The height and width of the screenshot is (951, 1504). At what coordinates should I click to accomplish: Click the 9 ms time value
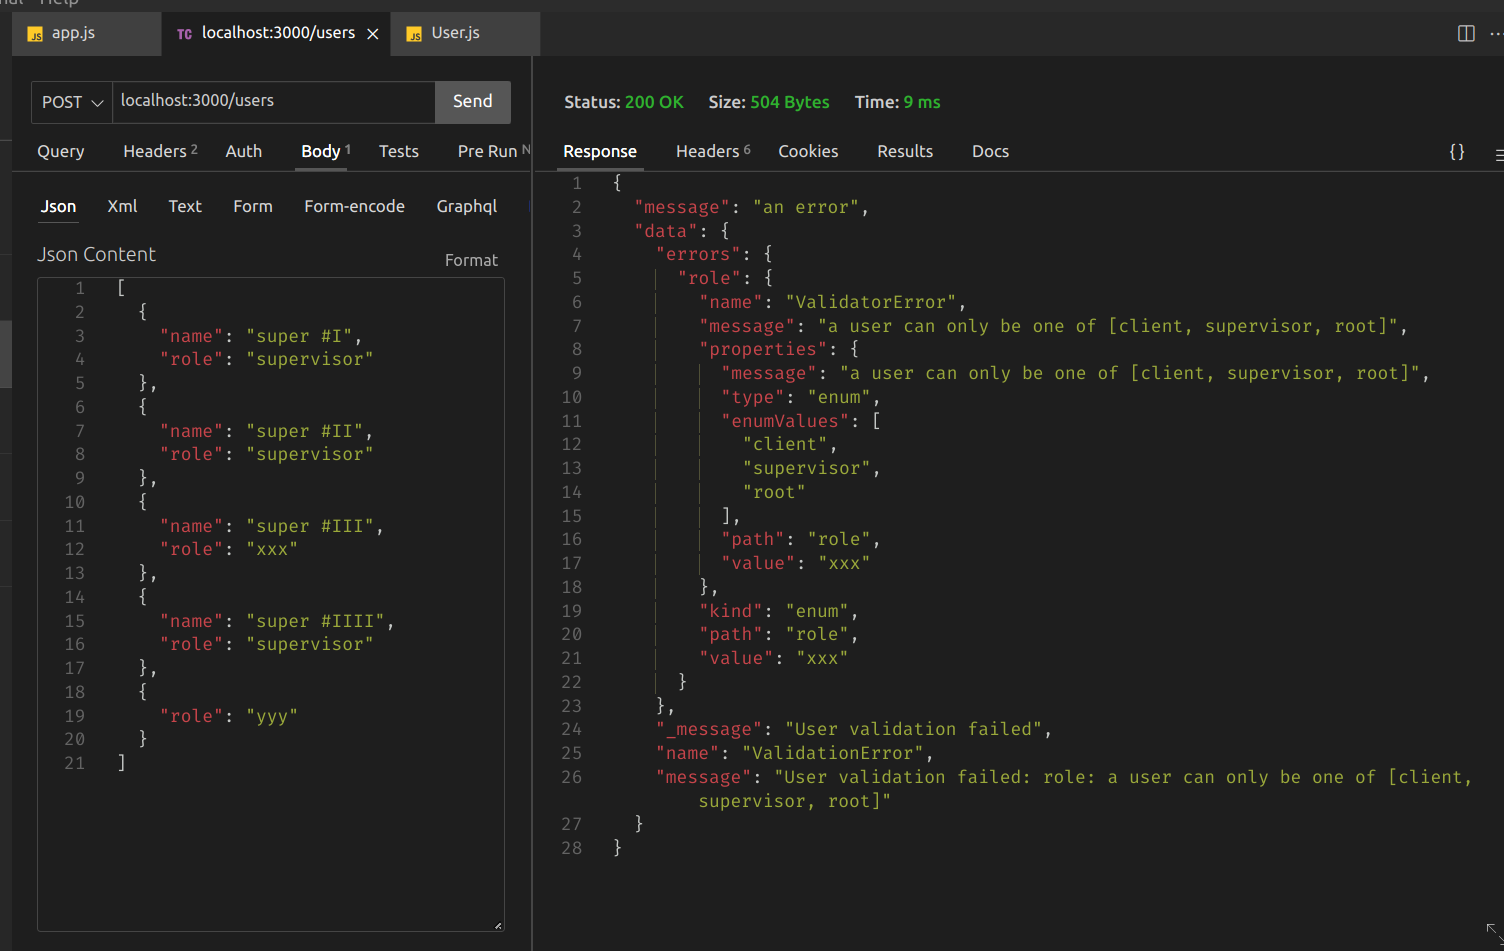pyautogui.click(x=922, y=102)
